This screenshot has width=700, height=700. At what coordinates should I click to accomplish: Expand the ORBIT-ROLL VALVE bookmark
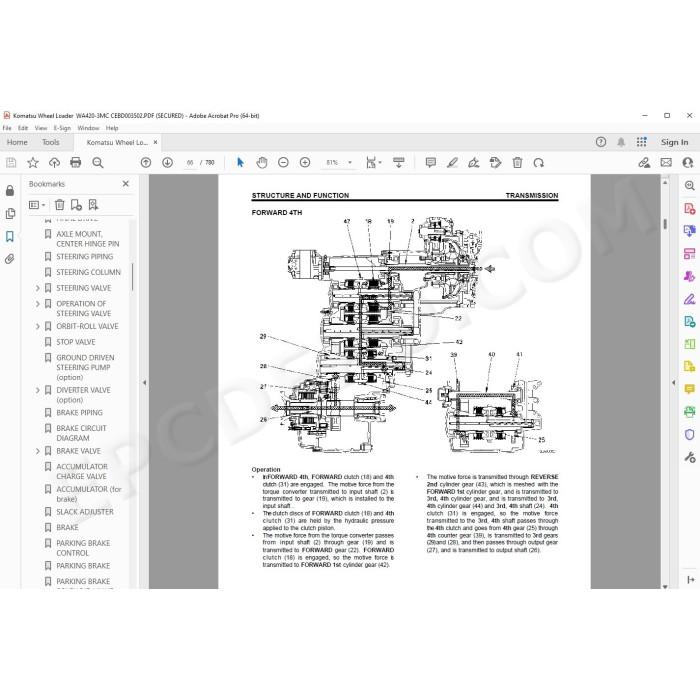tap(38, 327)
